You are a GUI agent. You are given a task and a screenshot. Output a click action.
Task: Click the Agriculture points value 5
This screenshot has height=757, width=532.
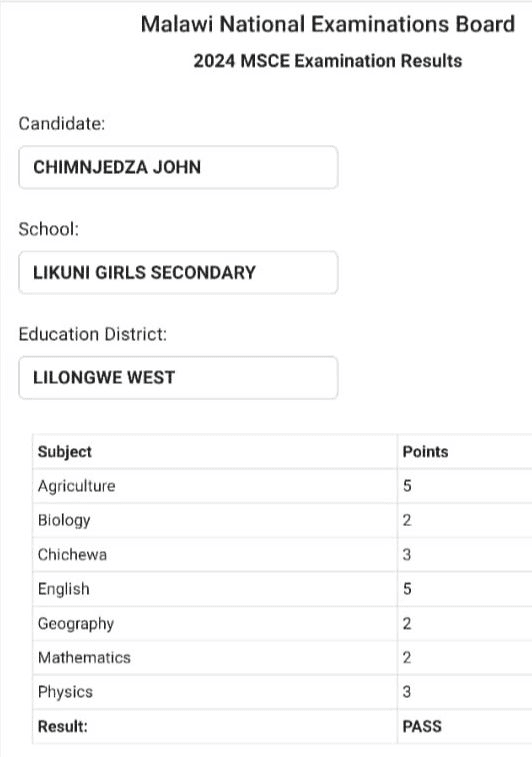coord(407,486)
